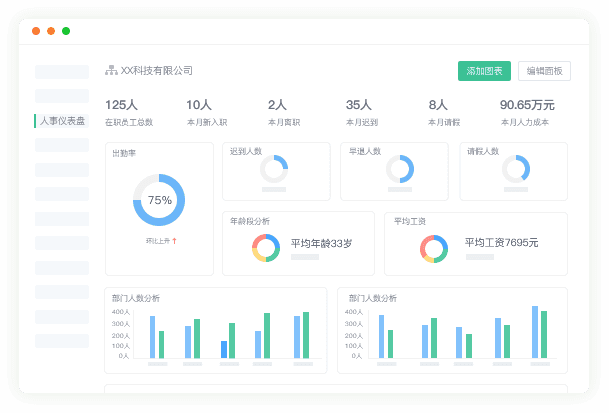Click the dark blue bar in left 部门人数分析 chart

[x=224, y=349]
